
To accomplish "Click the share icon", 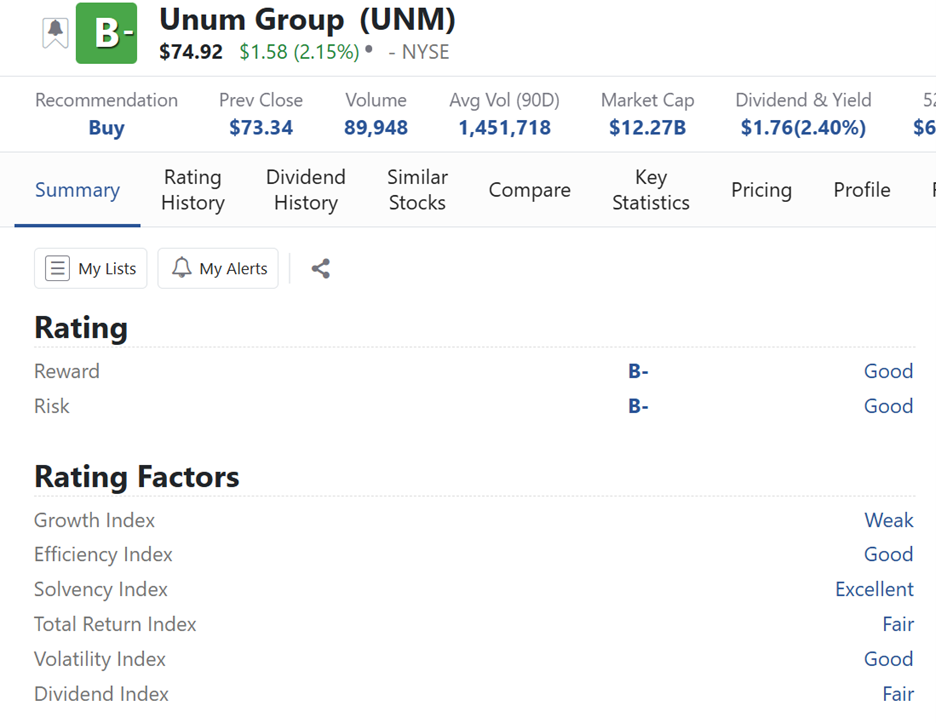I will (320, 268).
